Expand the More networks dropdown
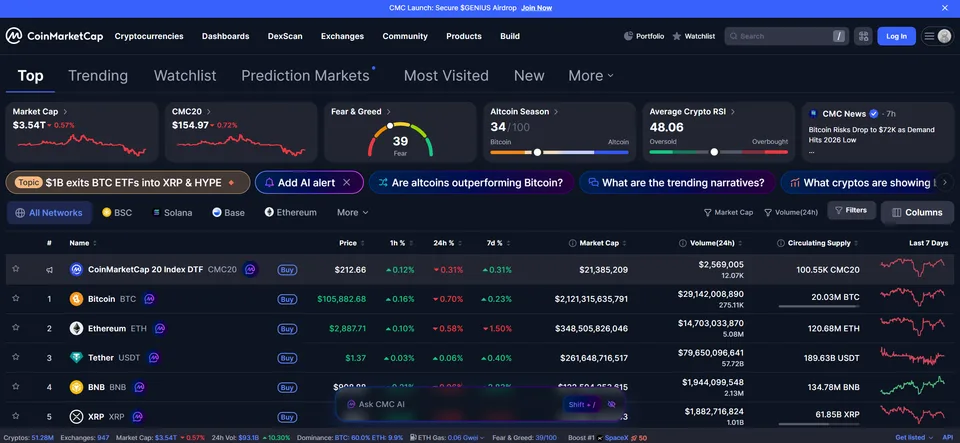960x443 pixels. 353,212
